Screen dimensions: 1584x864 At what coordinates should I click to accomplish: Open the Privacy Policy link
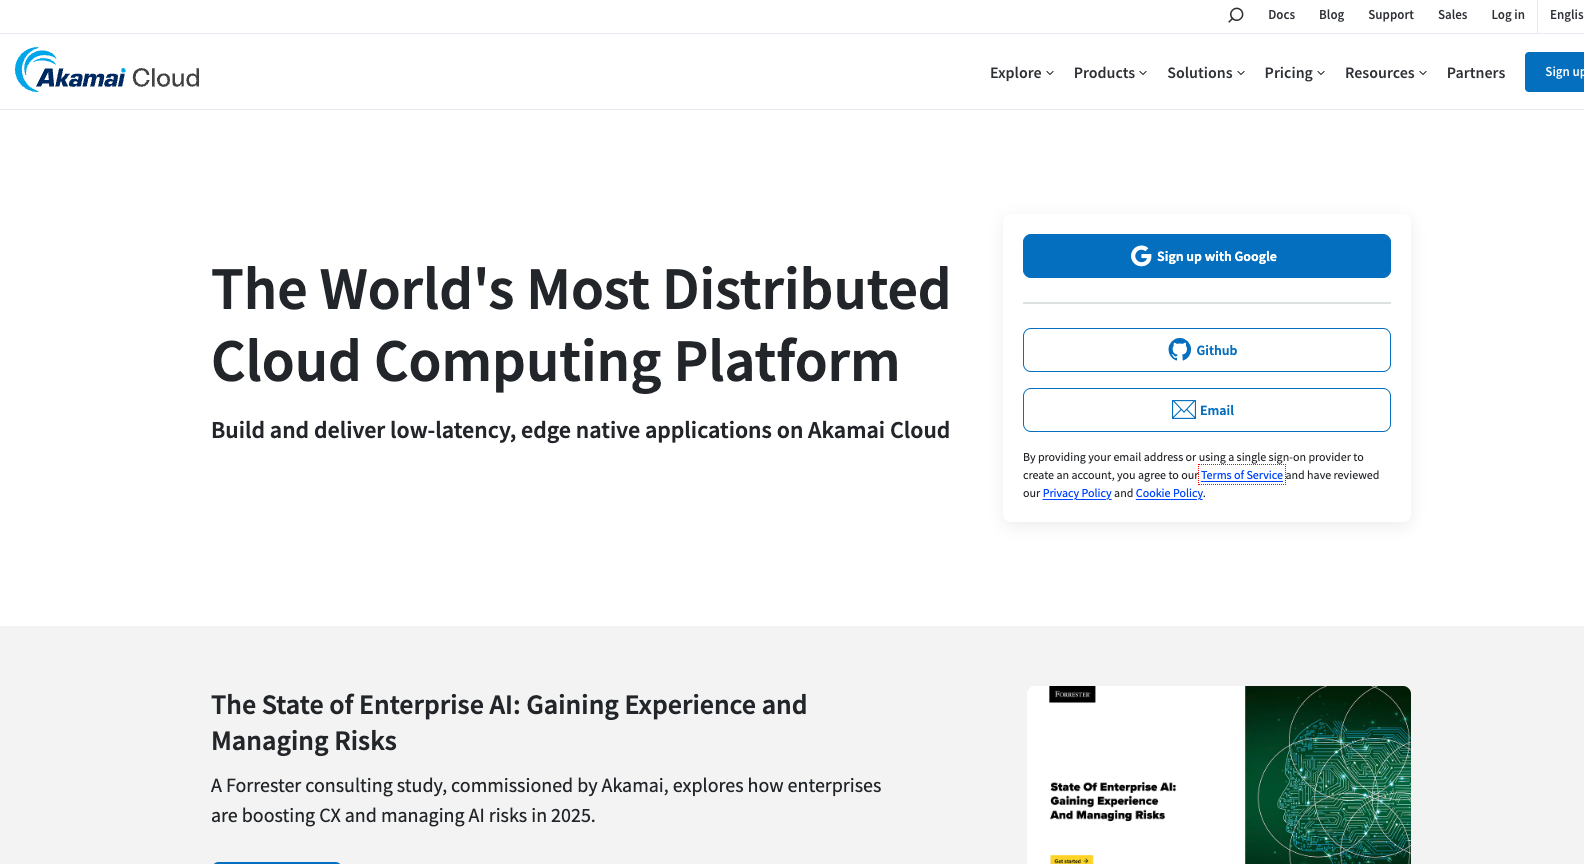[x=1077, y=493]
